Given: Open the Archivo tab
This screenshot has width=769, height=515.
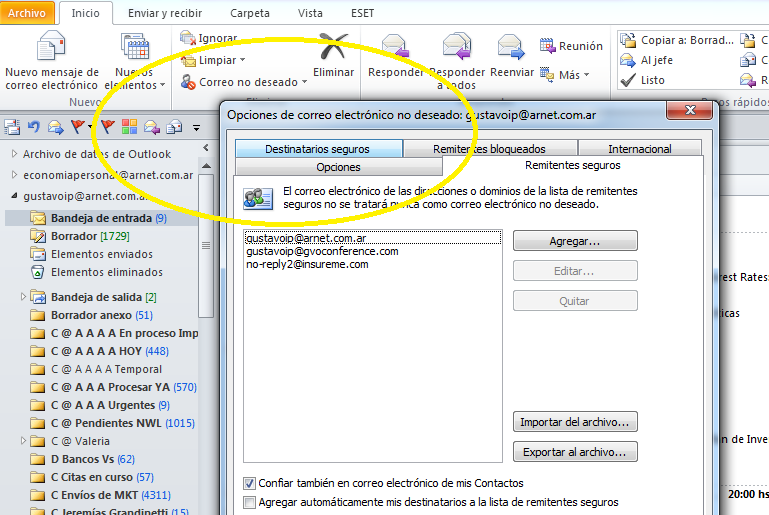Looking at the screenshot, I should (x=26, y=13).
